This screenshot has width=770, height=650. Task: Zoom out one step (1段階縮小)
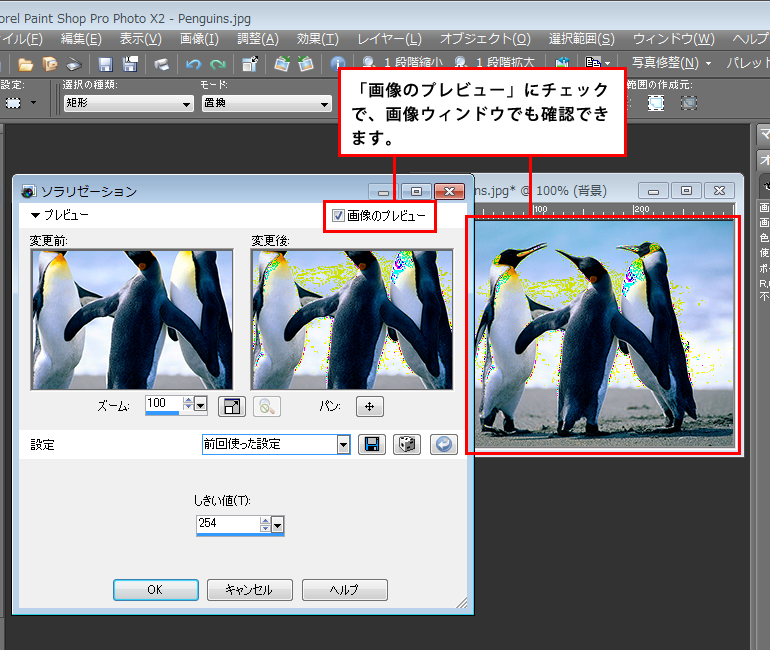point(403,62)
